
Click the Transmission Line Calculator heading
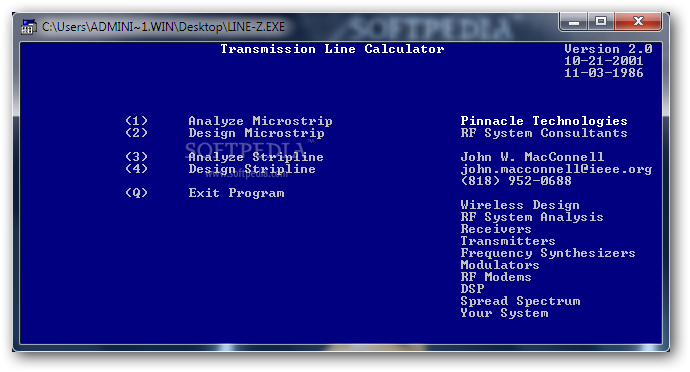point(332,49)
